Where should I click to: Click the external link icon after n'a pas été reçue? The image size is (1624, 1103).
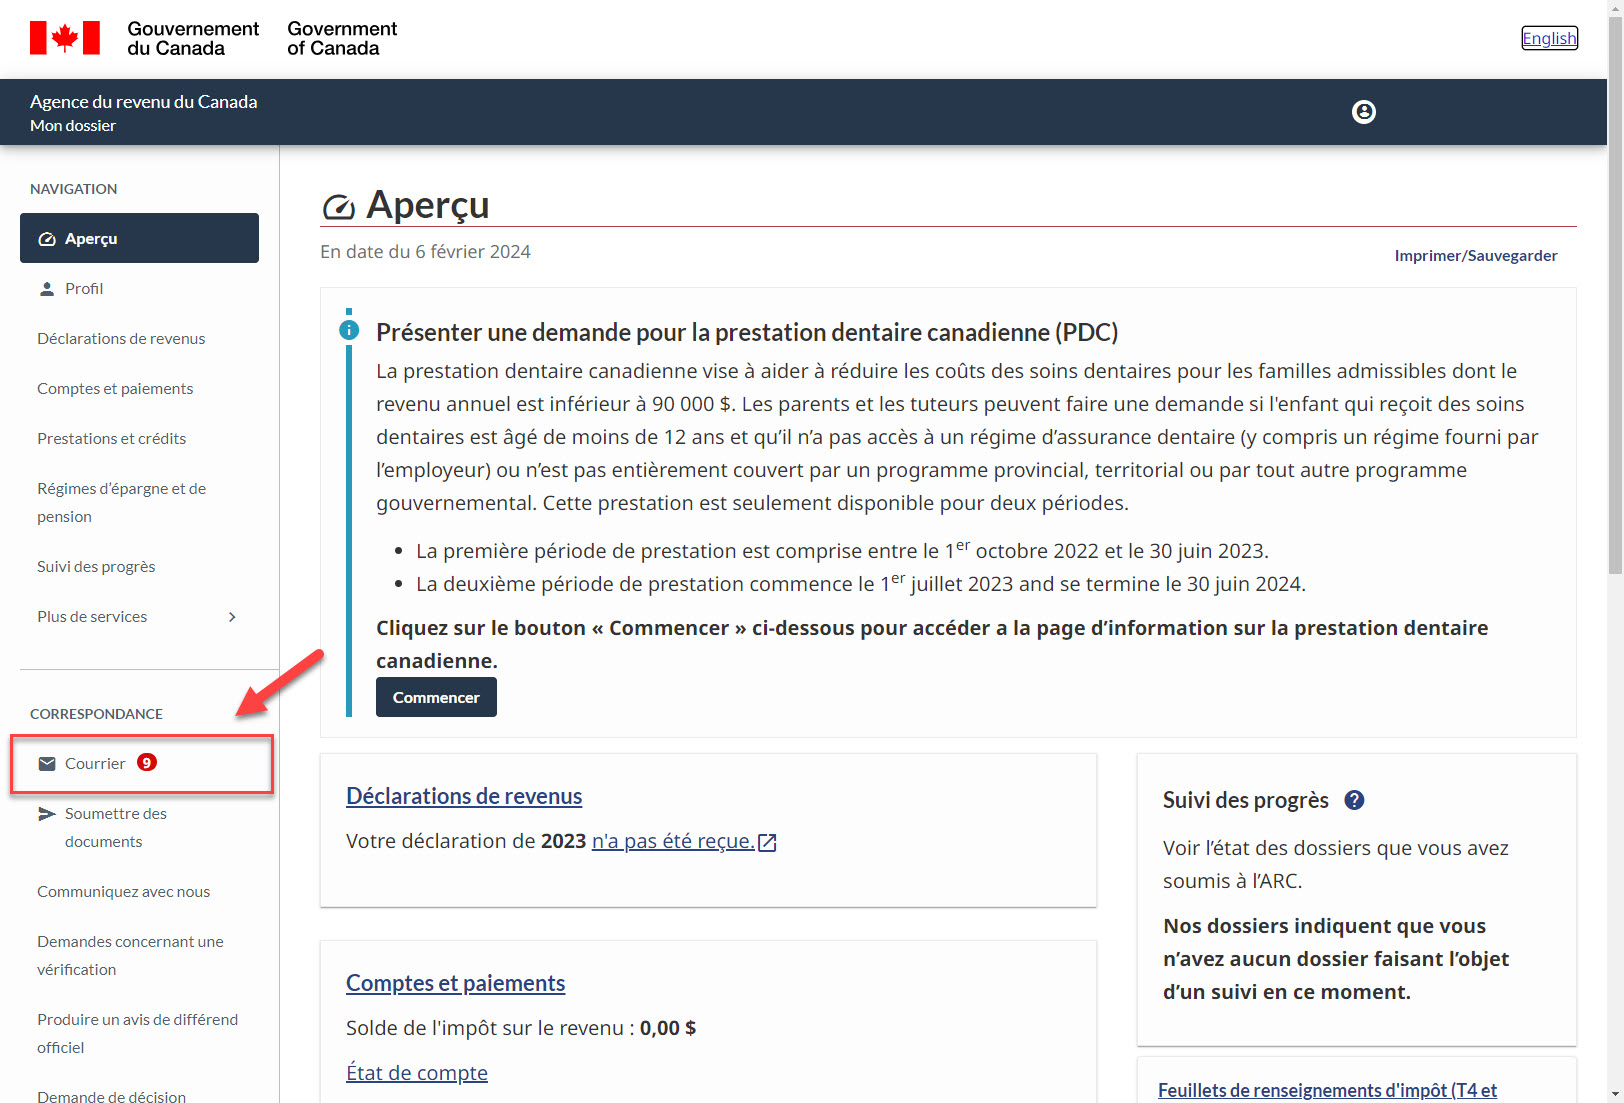pos(767,842)
